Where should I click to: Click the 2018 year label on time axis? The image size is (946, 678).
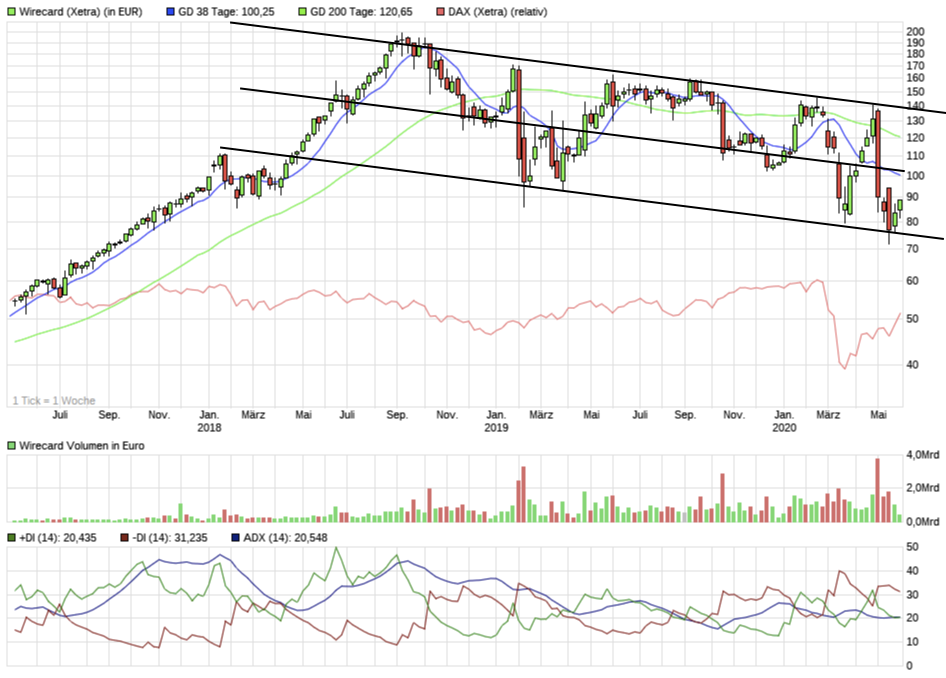209,428
